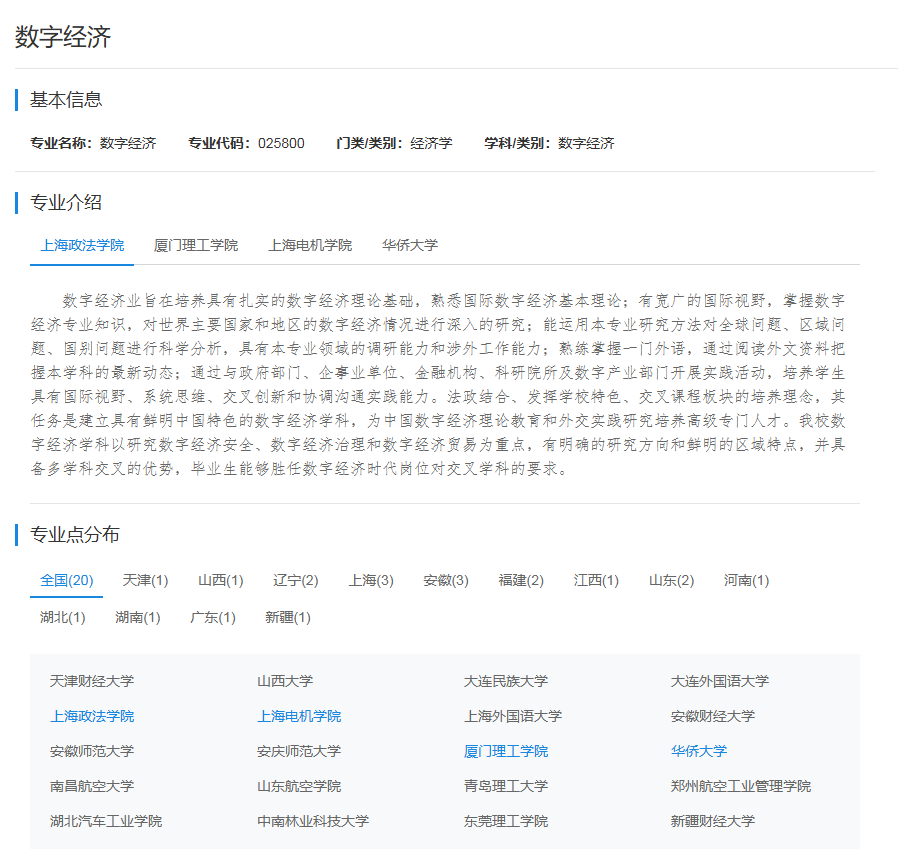Filter distribution by 辽宁(2)
Screen dimensions: 898x862
click(x=296, y=580)
